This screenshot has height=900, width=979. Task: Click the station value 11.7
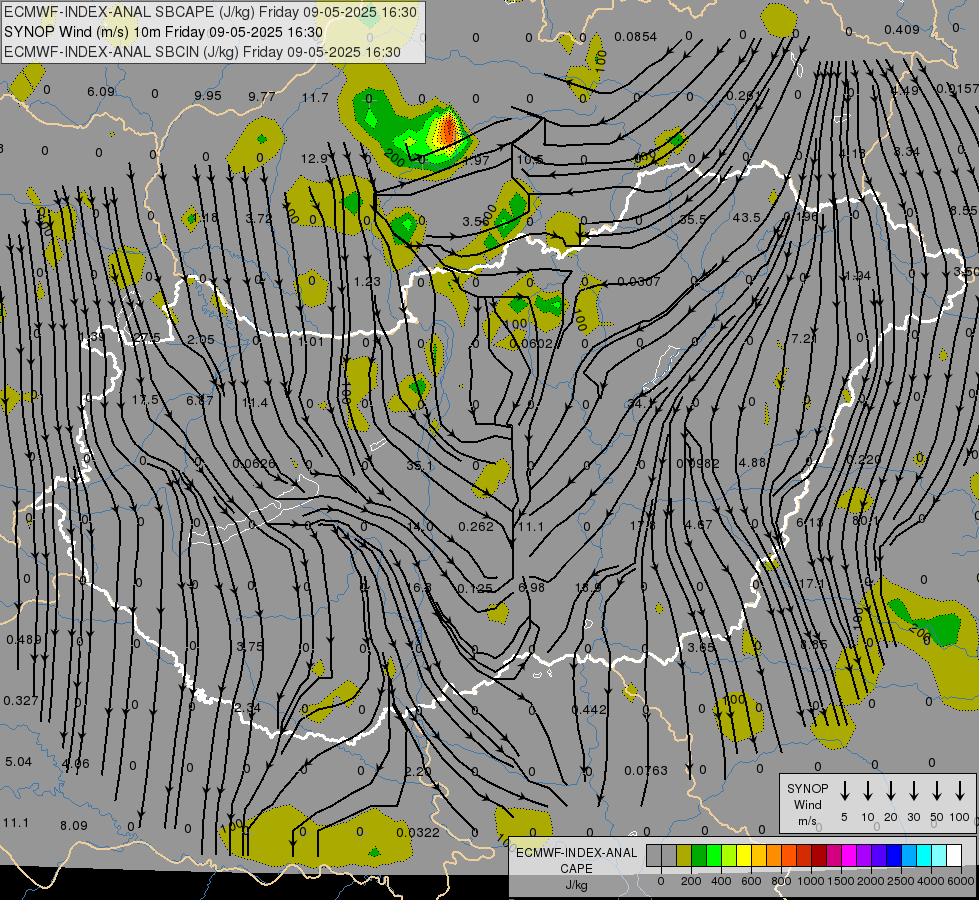pyautogui.click(x=315, y=97)
